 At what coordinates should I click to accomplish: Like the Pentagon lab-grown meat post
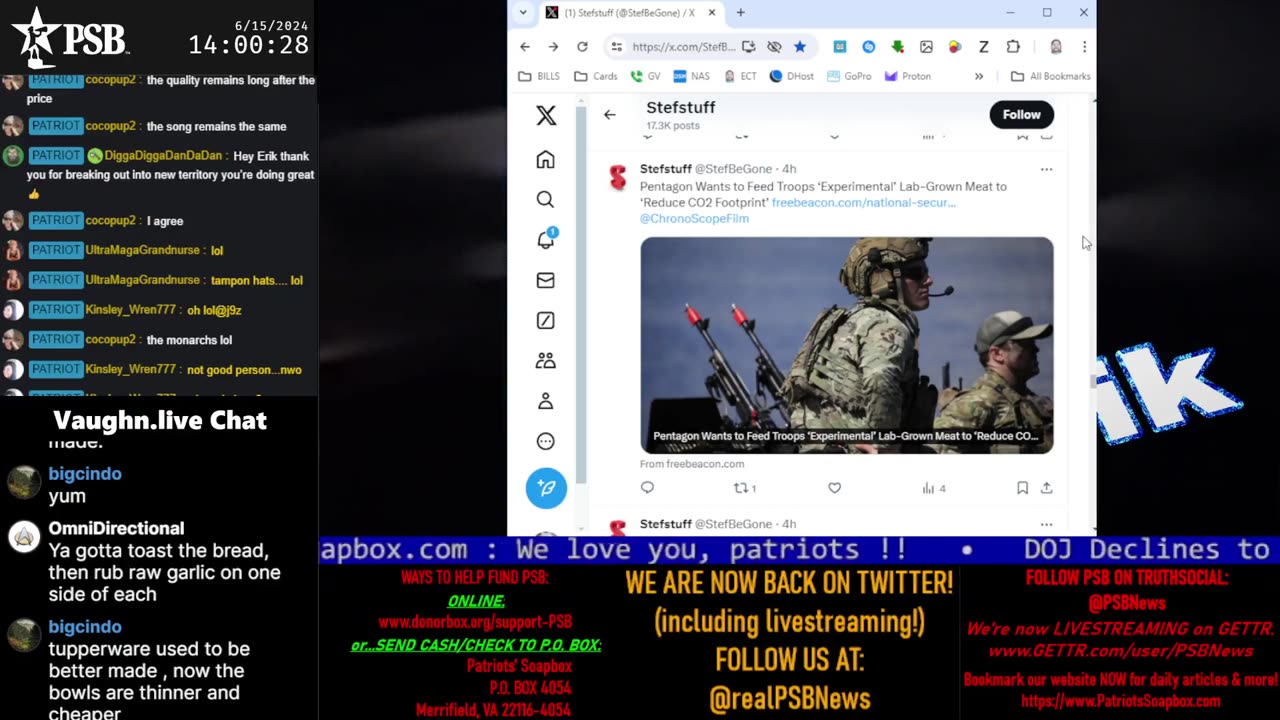pos(834,488)
